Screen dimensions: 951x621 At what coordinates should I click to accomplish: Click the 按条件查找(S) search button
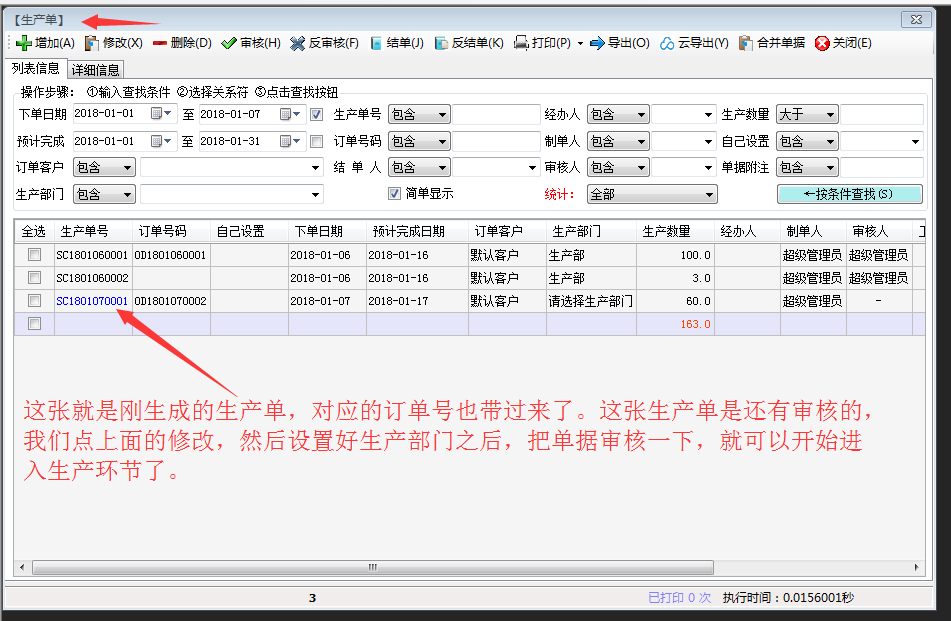(x=849, y=194)
